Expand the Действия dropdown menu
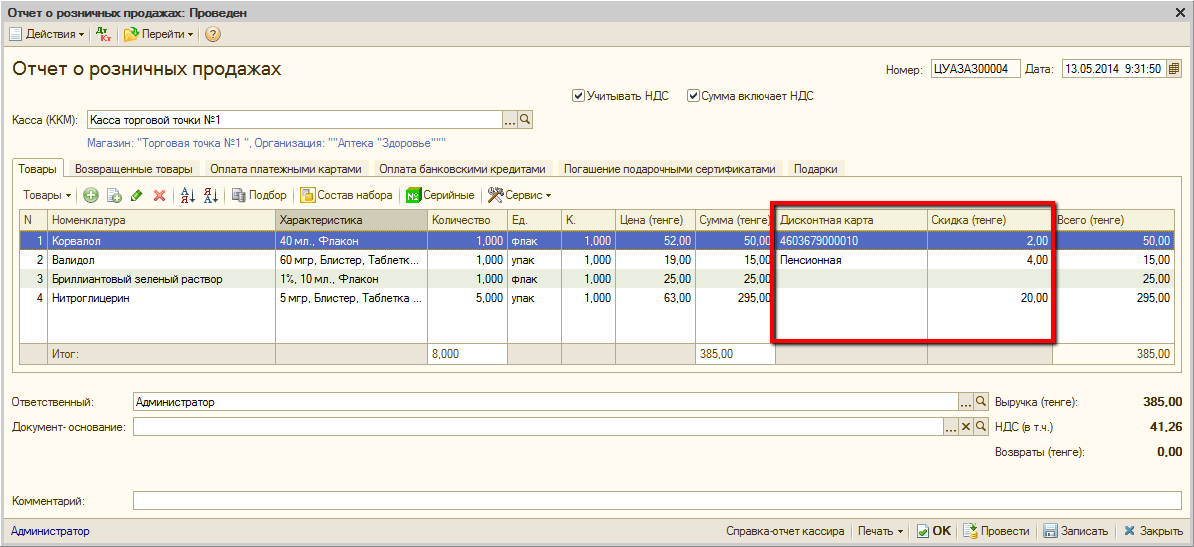This screenshot has width=1194, height=547. point(48,34)
